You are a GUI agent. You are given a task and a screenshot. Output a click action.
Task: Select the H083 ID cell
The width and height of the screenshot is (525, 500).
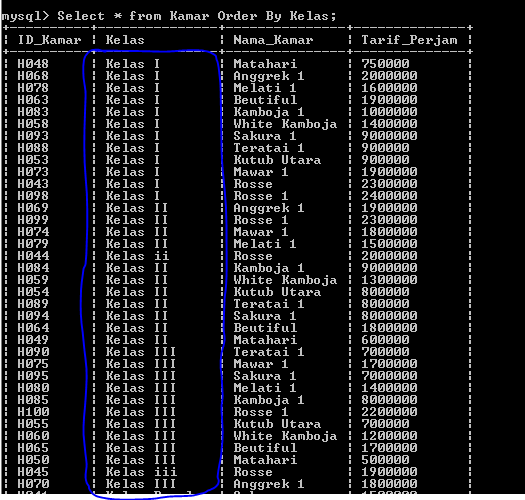point(33,112)
